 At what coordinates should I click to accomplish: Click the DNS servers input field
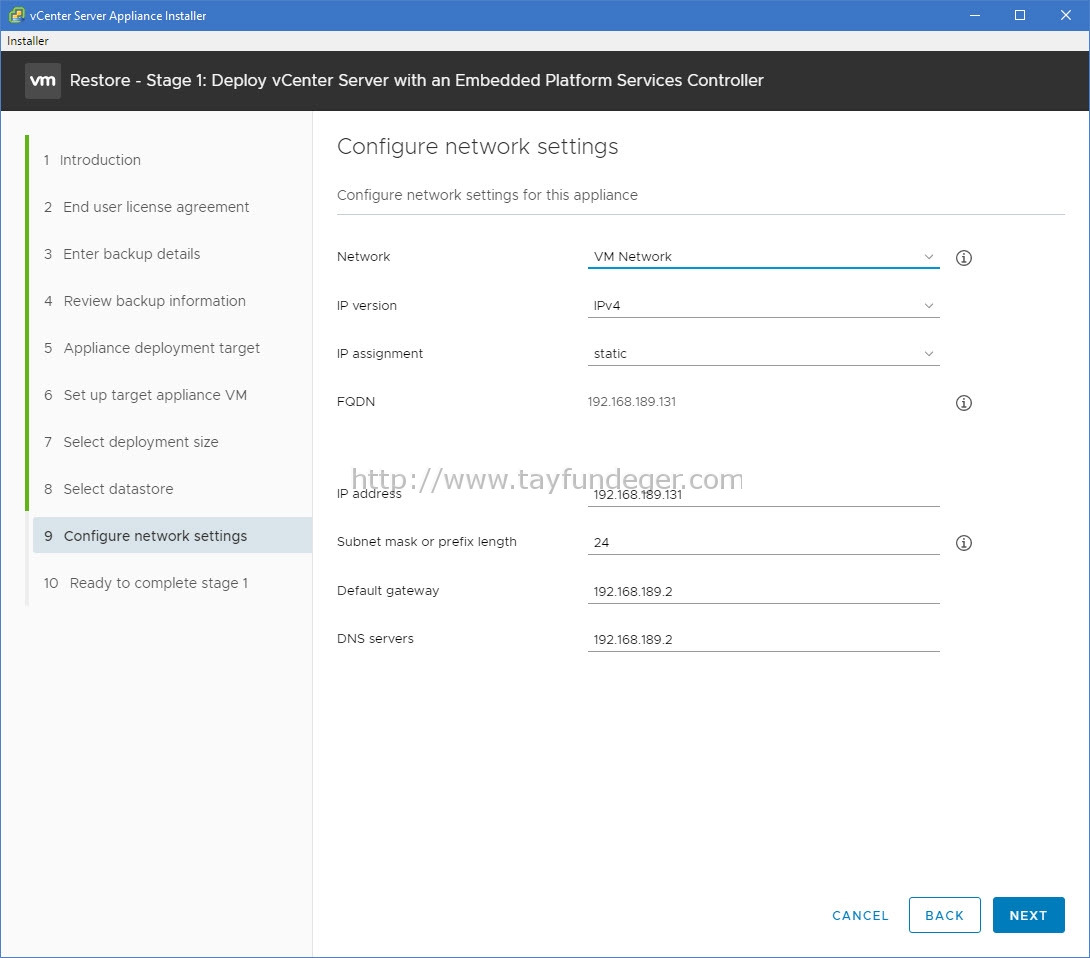click(763, 639)
